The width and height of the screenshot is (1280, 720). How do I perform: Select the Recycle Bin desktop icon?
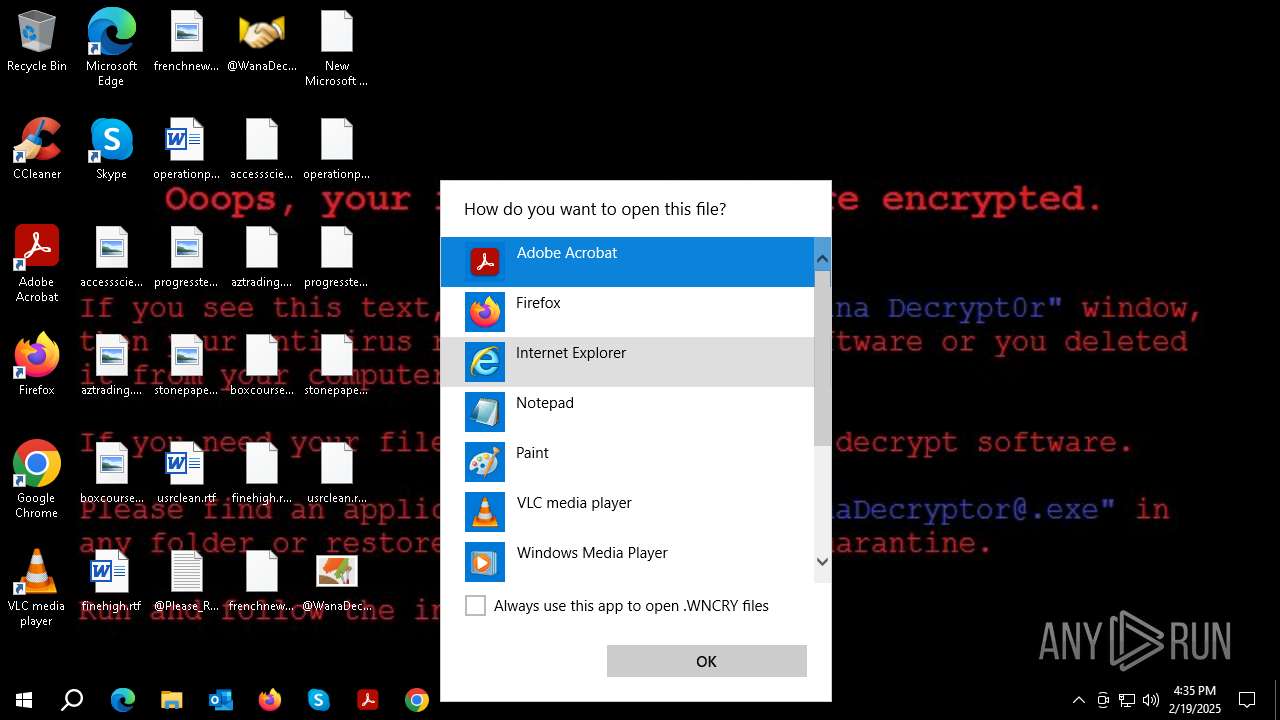(37, 42)
